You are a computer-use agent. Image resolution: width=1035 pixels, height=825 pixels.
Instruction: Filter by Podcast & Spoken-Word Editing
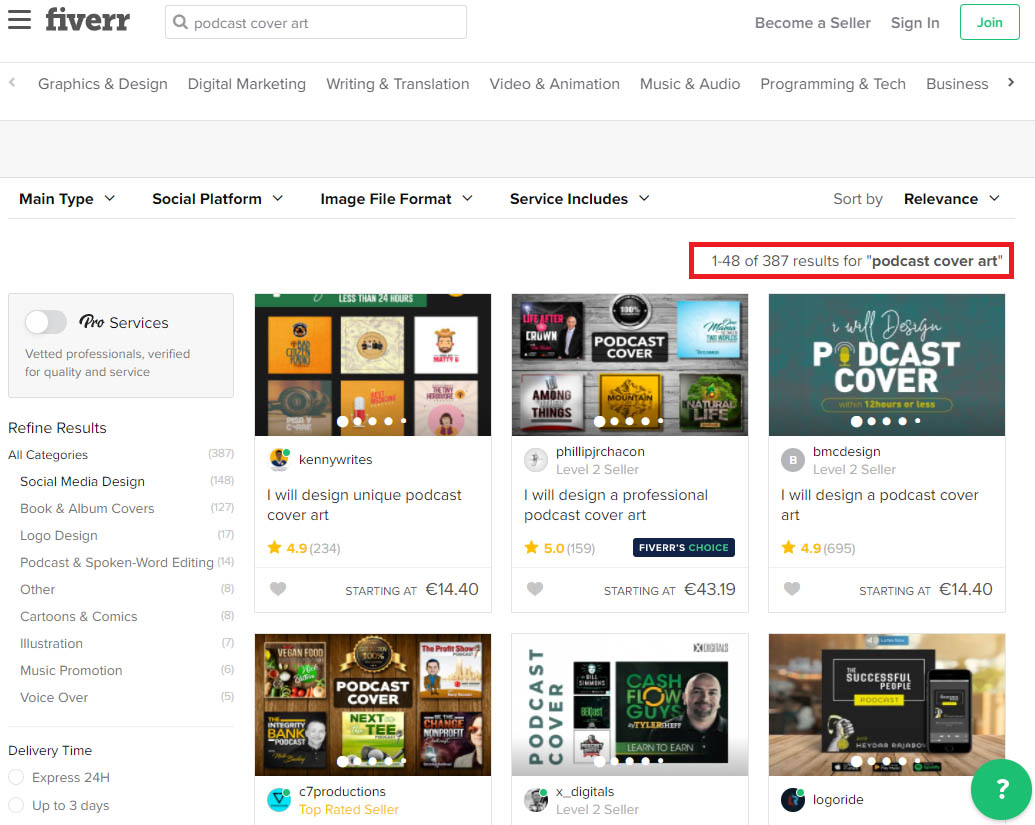117,562
